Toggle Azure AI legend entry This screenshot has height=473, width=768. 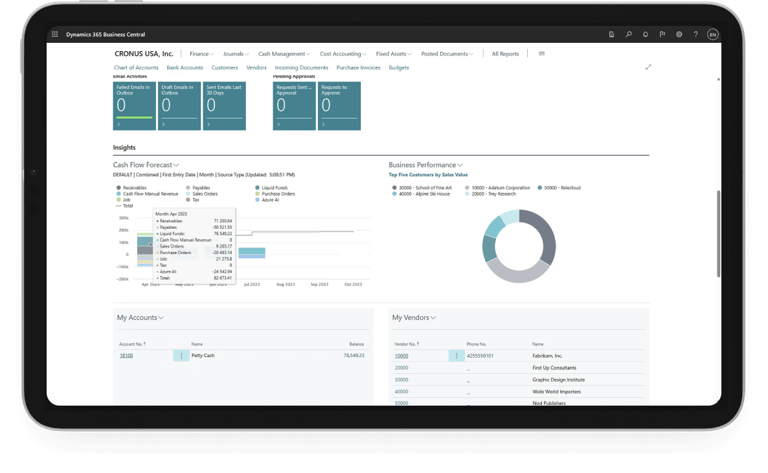[x=267, y=200]
